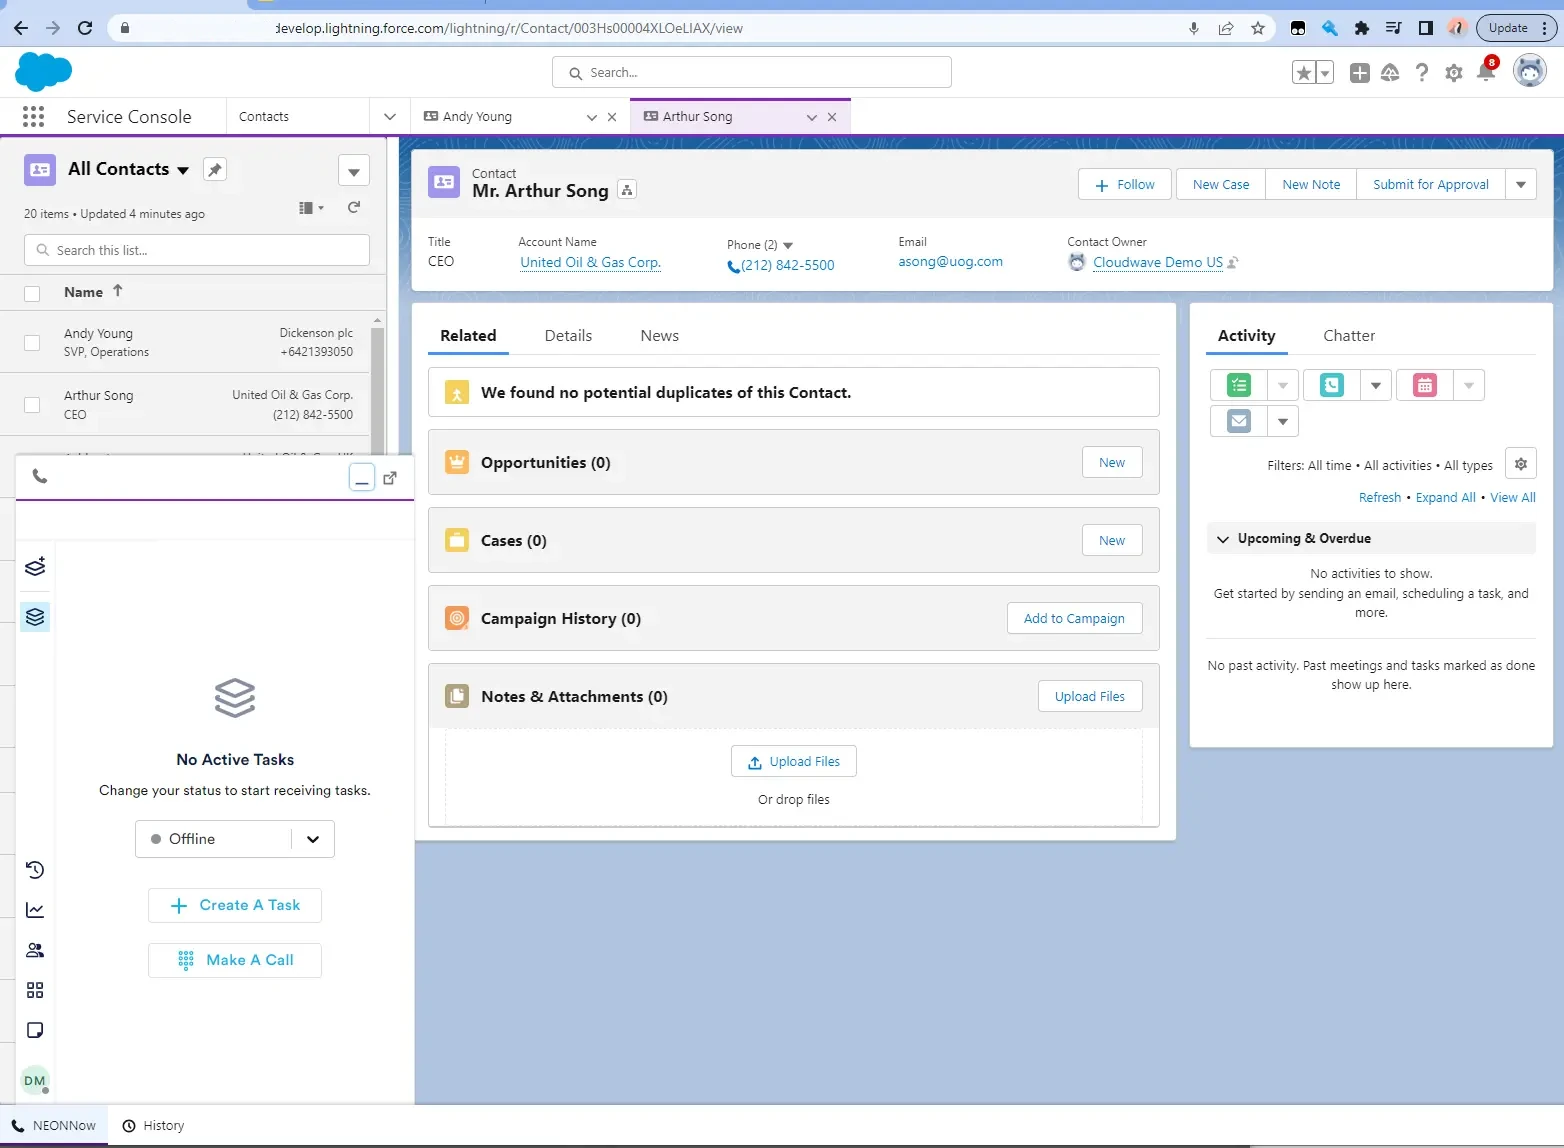Viewport: 1564px width, 1148px height.
Task: Click the New Event calendar icon
Action: tap(1424, 385)
